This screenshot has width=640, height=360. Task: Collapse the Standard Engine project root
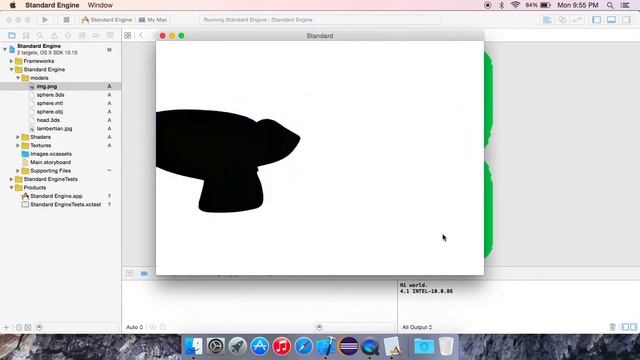5,49
